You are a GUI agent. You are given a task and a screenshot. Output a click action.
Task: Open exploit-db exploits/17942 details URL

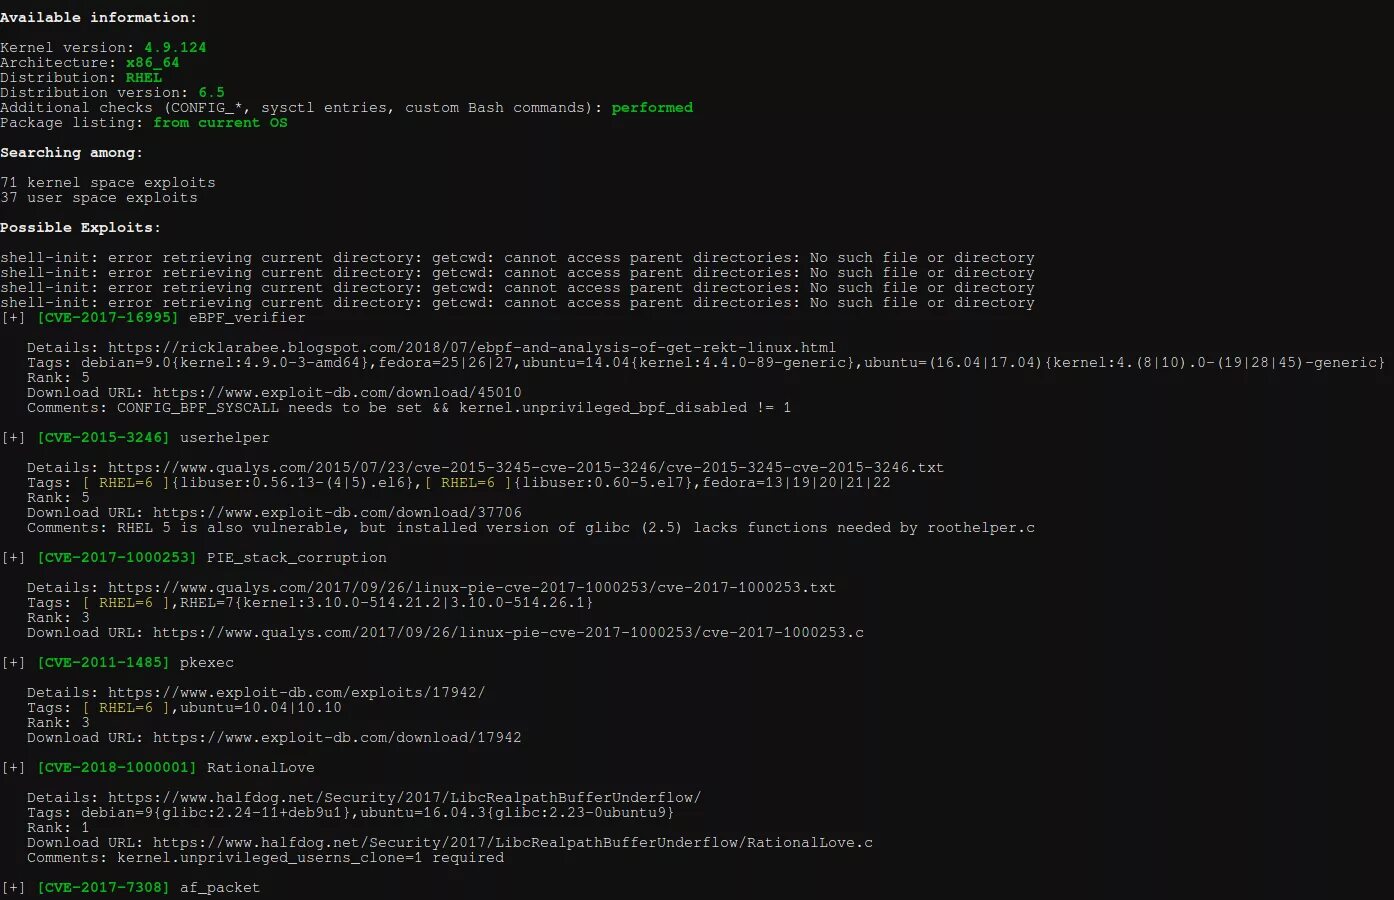pyautogui.click(x=297, y=692)
